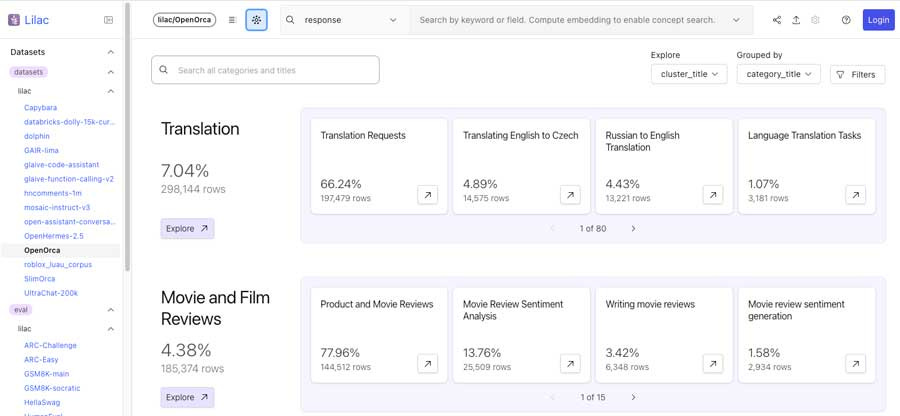Click the lilac/OpenOrca dataset pill
Viewport: 900px width, 416px height.
tap(184, 20)
